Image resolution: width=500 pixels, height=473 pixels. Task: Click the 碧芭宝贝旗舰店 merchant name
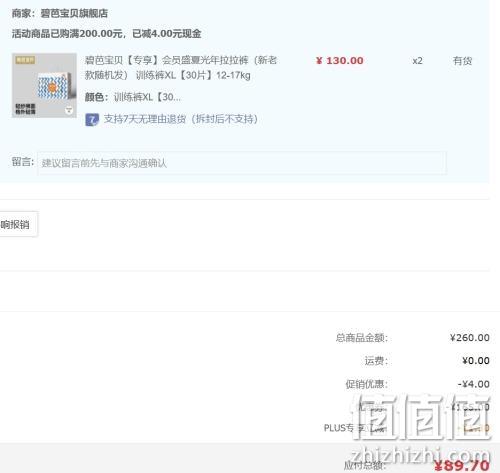74,13
